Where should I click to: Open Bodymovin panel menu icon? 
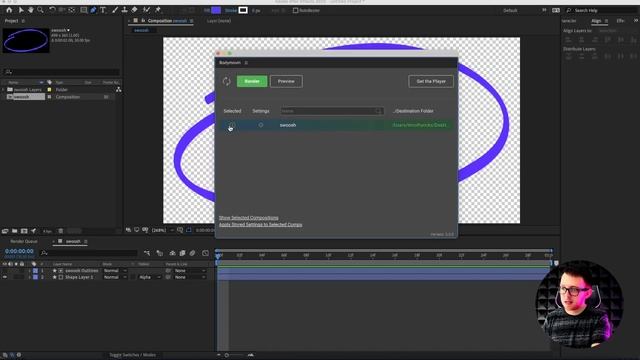click(x=246, y=62)
